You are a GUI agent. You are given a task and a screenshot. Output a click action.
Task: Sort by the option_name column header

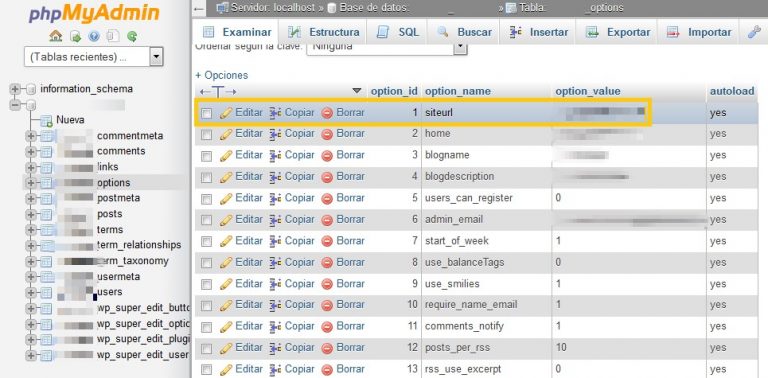(x=458, y=92)
